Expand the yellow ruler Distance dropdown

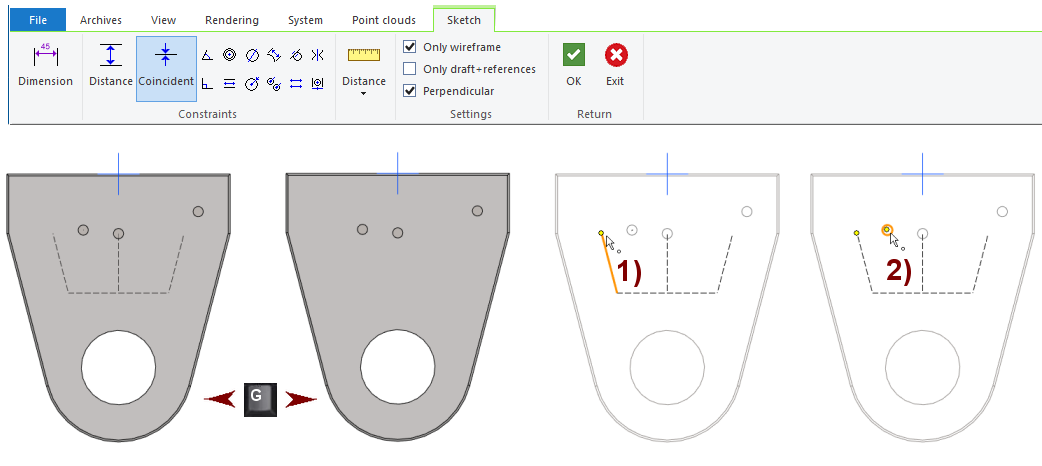point(364,93)
